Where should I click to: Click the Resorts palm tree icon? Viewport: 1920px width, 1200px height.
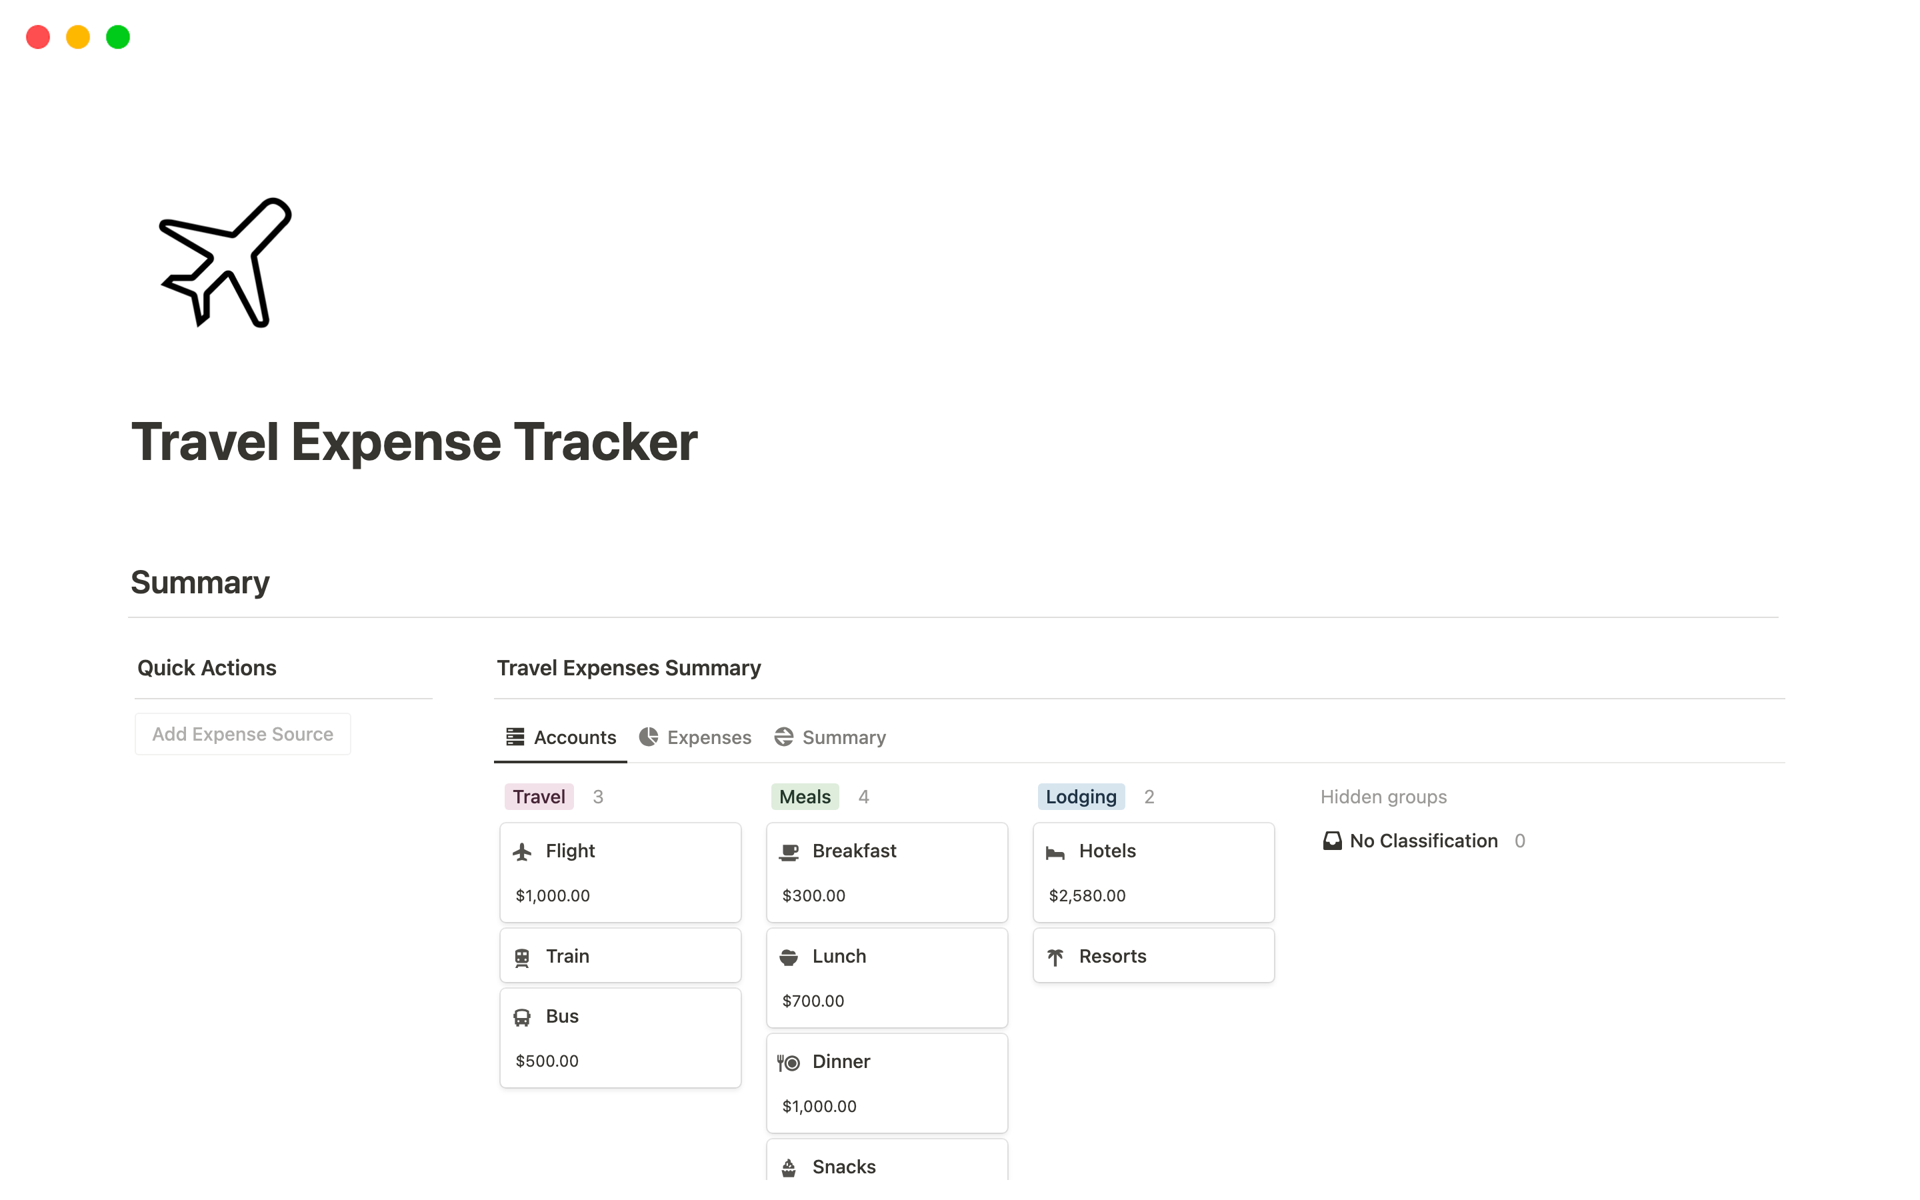coord(1055,958)
